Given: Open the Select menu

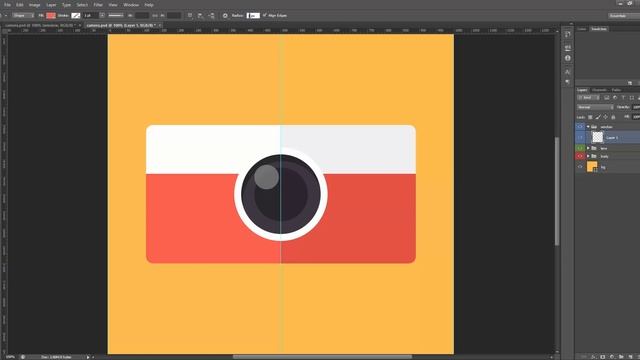Looking at the screenshot, I should click(82, 5).
